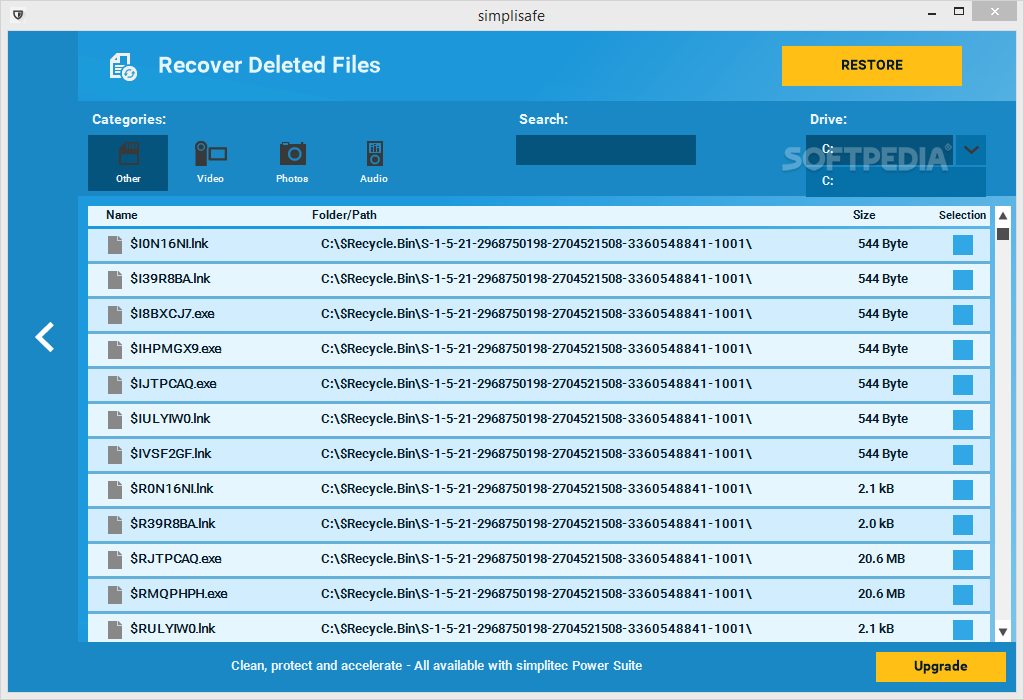Click file icon of $IVSF2GF.lnk

(x=115, y=454)
